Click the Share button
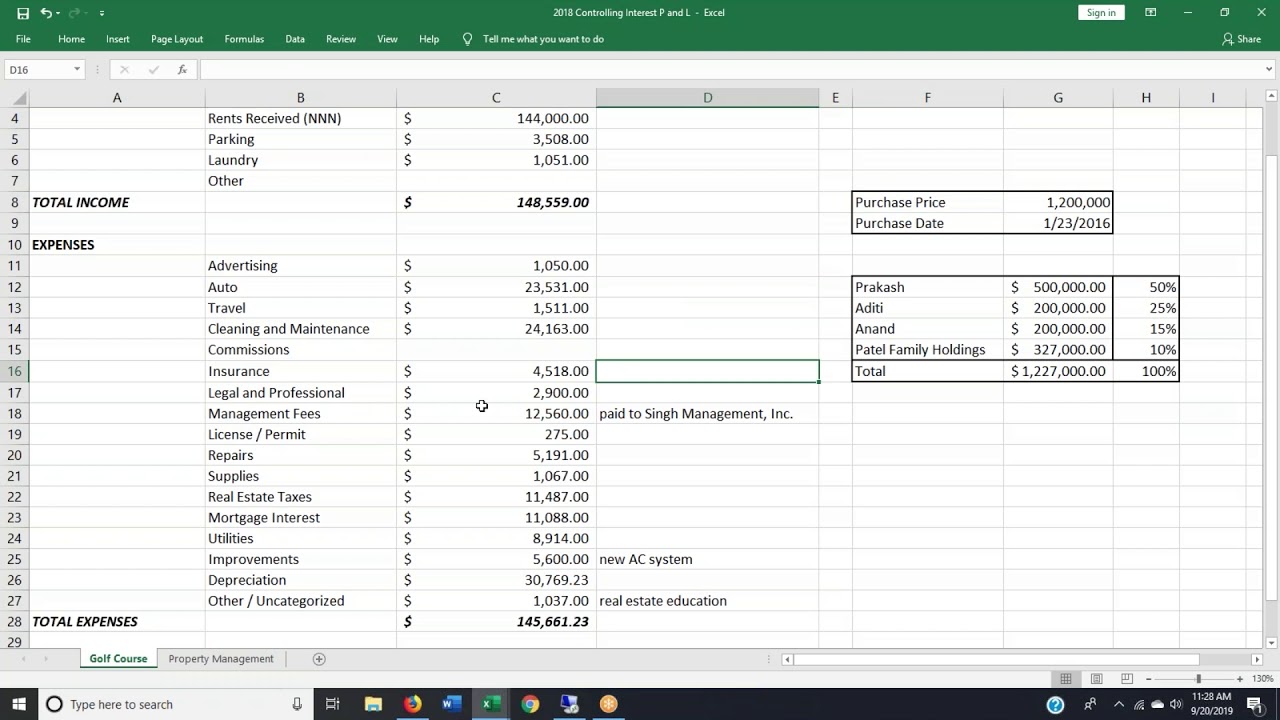1280x720 pixels. click(x=1242, y=39)
